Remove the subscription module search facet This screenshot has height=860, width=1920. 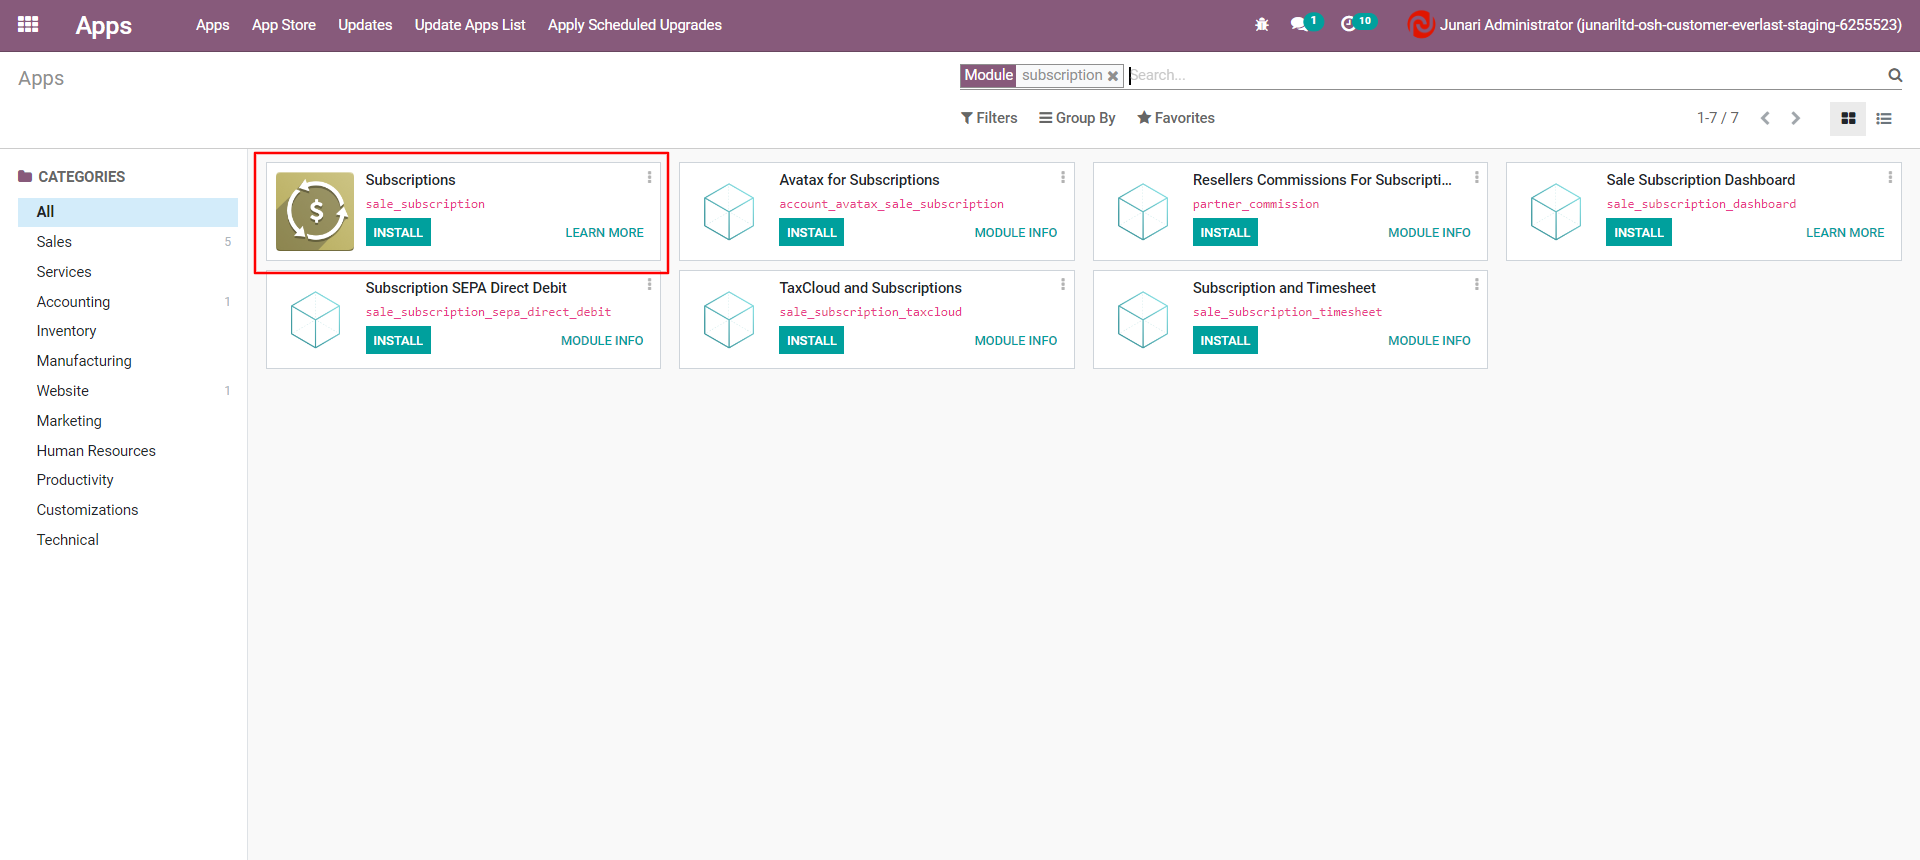click(1112, 76)
